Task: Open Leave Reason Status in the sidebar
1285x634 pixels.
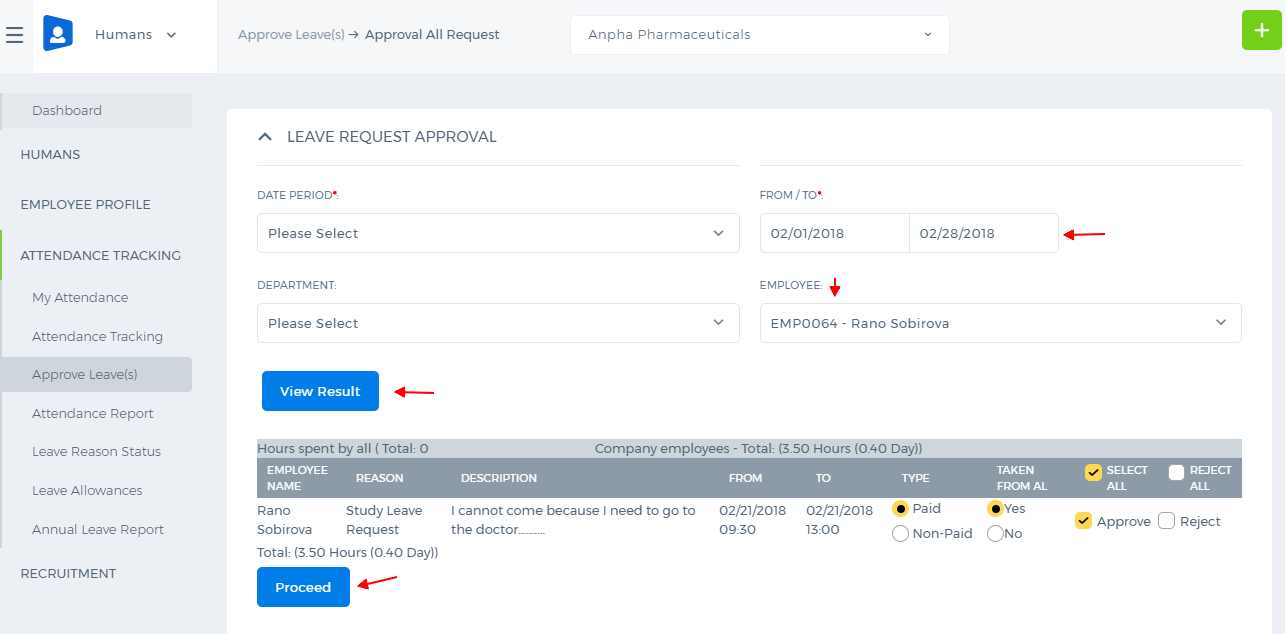Action: pos(96,452)
